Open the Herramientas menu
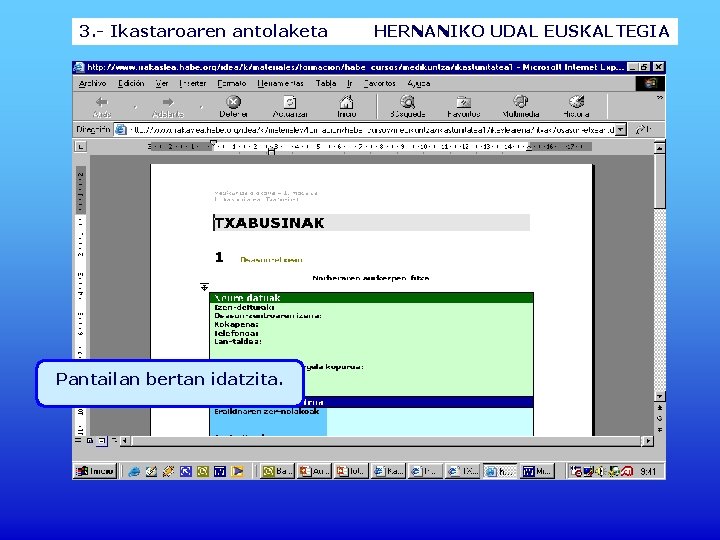The height and width of the screenshot is (540, 720). click(x=281, y=84)
